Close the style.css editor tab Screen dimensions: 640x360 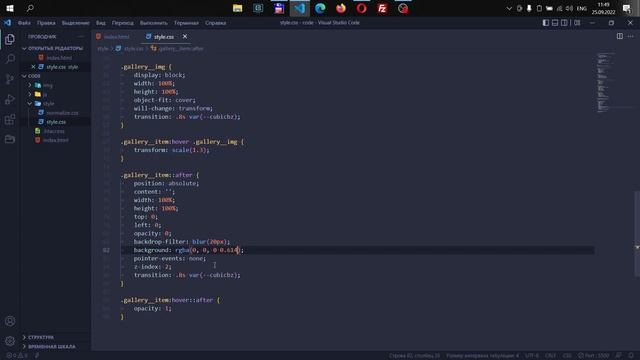[x=185, y=36]
